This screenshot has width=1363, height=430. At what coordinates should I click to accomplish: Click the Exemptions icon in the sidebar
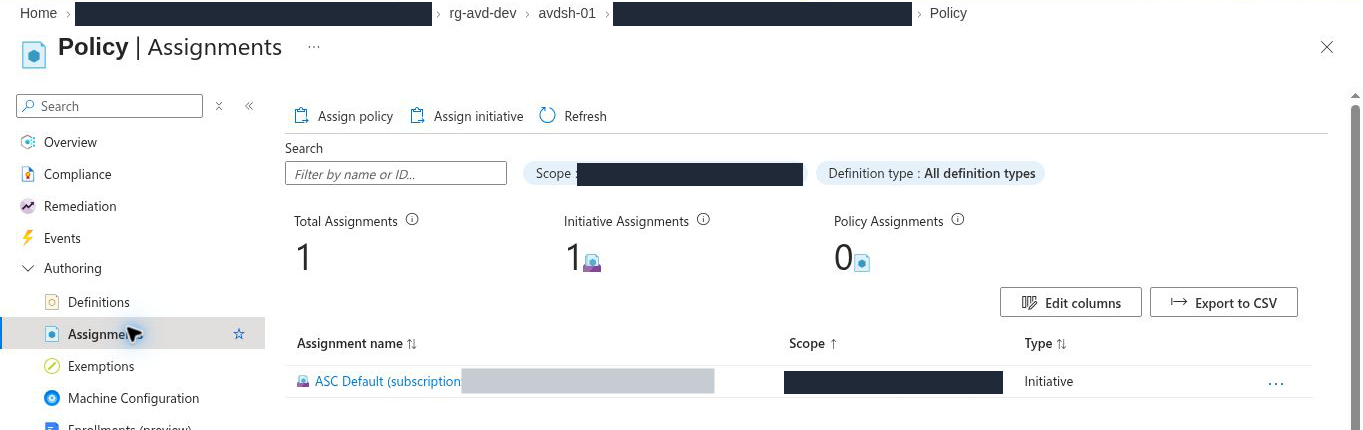pyautogui.click(x=52, y=366)
